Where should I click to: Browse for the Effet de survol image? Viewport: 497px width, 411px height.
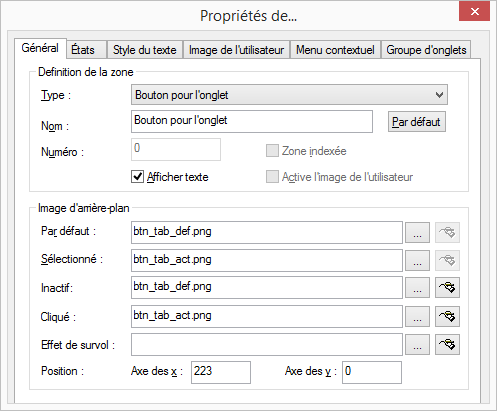[x=417, y=344]
